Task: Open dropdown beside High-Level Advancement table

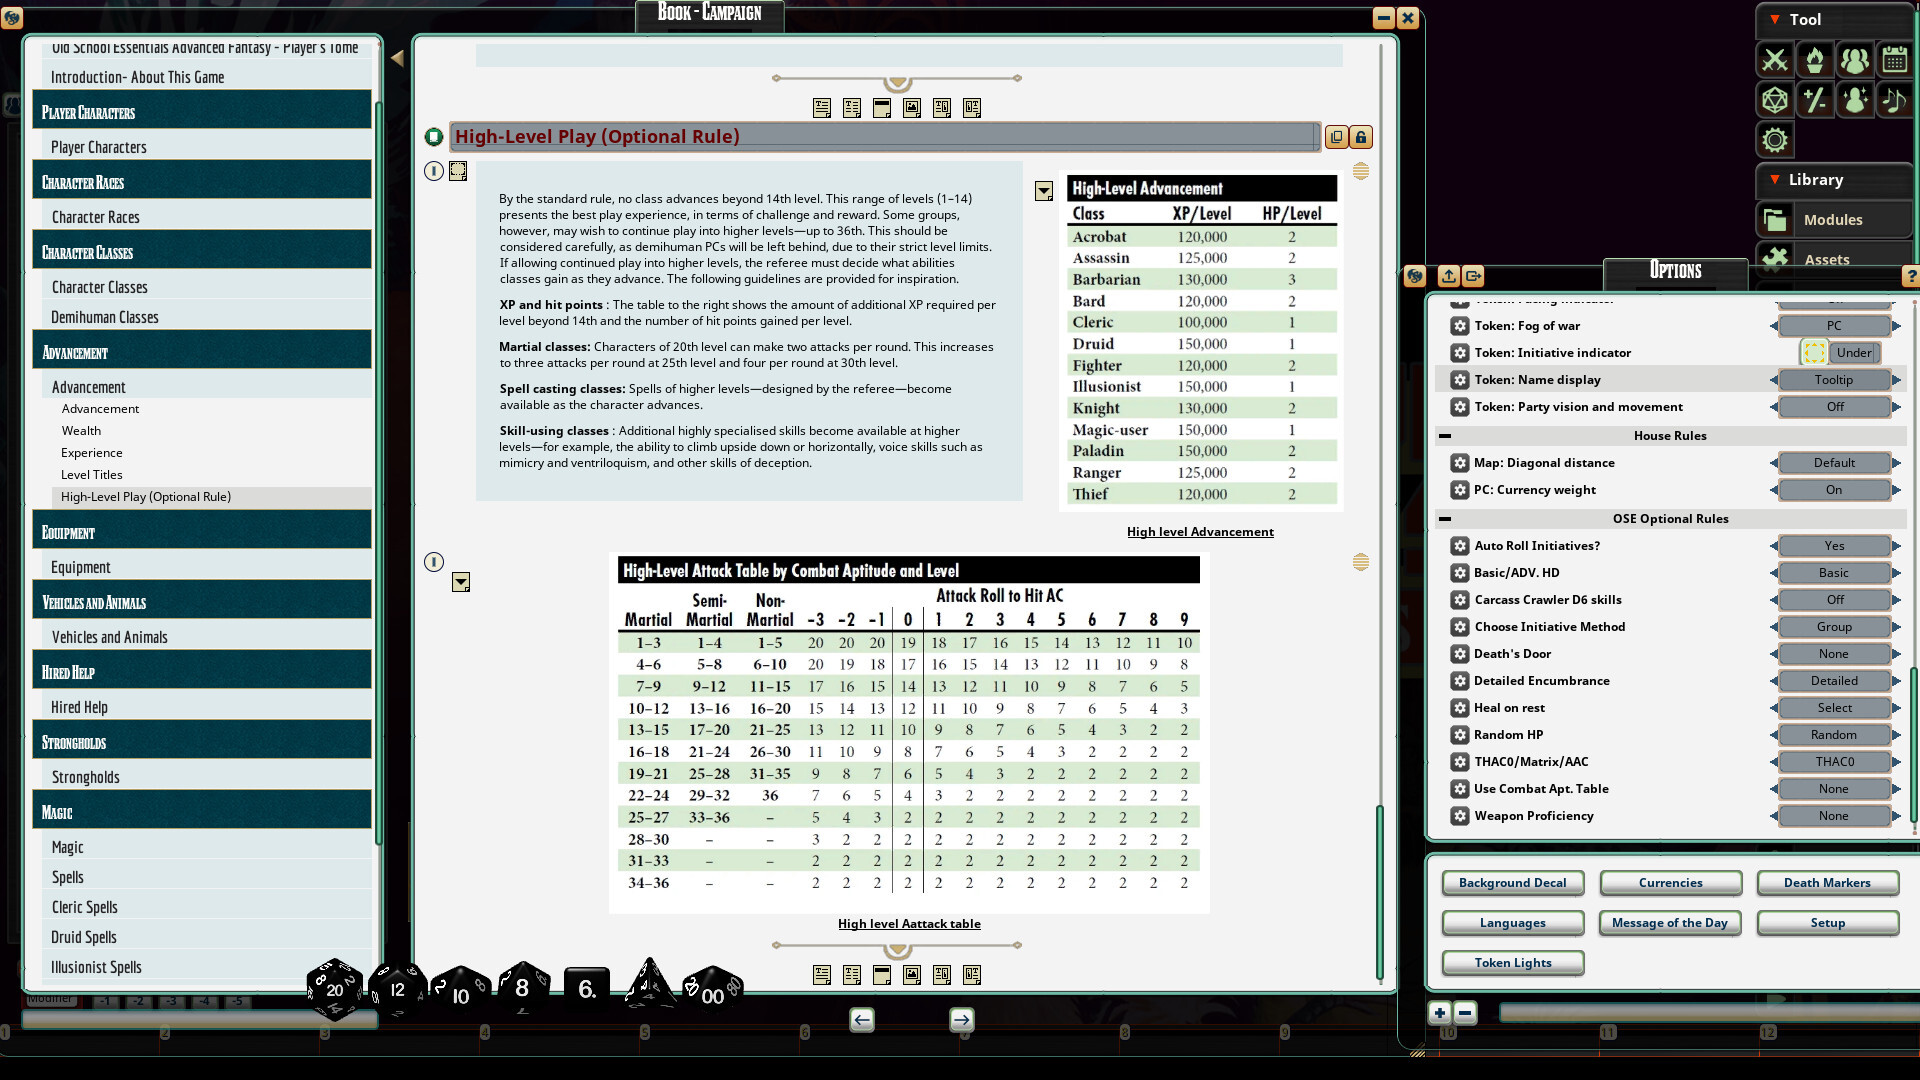Action: (x=1044, y=192)
